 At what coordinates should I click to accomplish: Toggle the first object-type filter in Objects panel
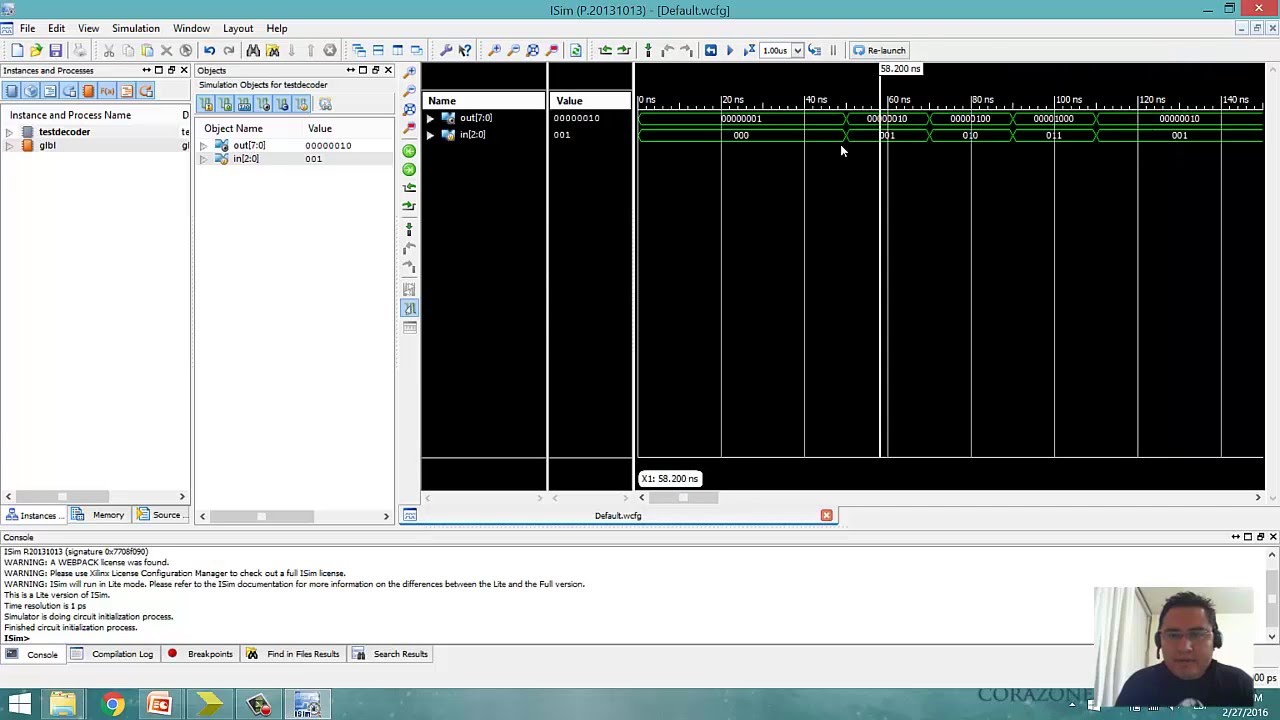[206, 105]
